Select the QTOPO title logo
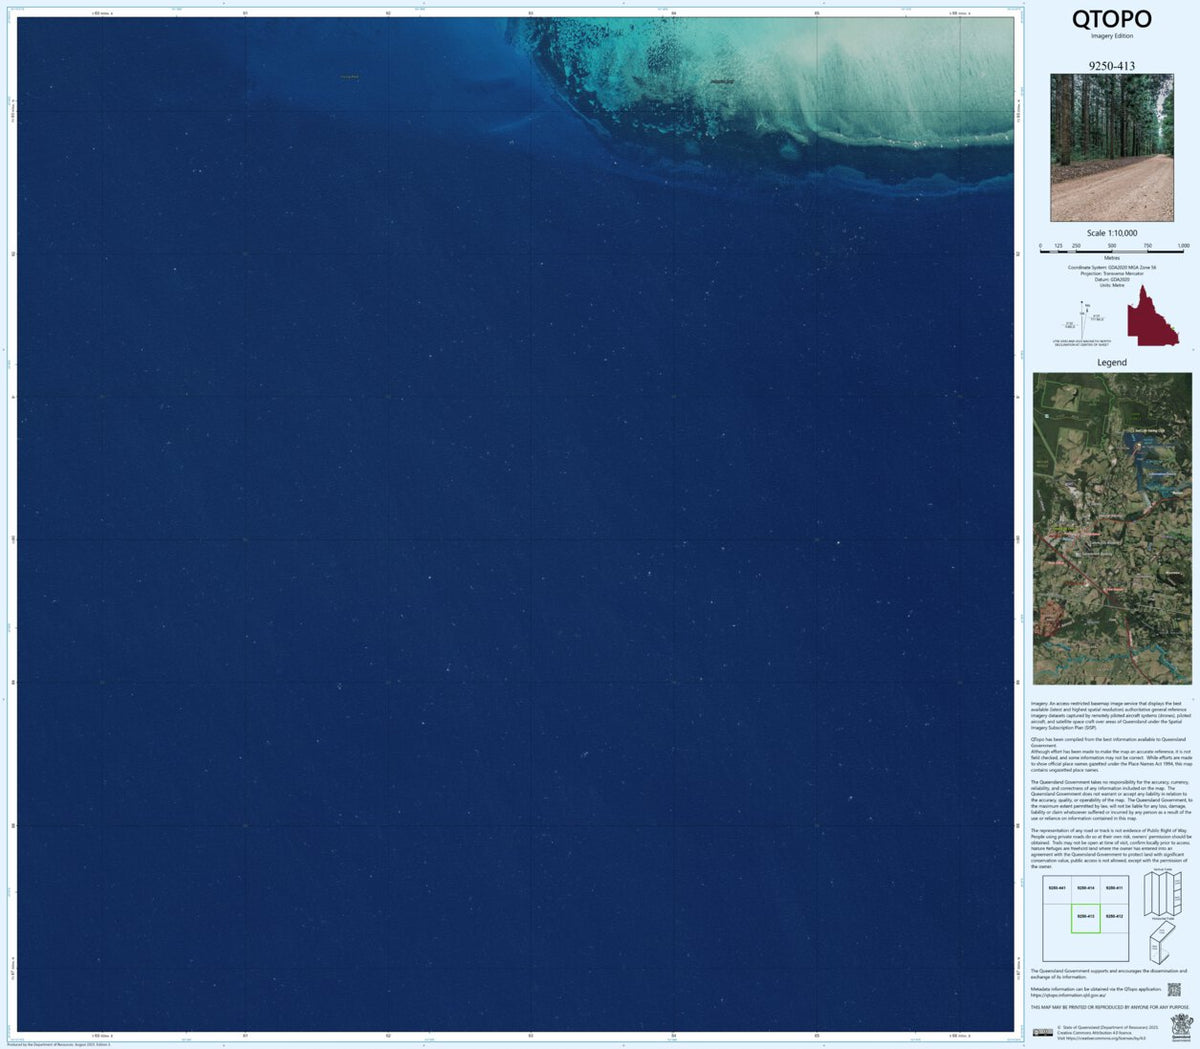Viewport: 1200px width, 1049px height. point(1110,20)
